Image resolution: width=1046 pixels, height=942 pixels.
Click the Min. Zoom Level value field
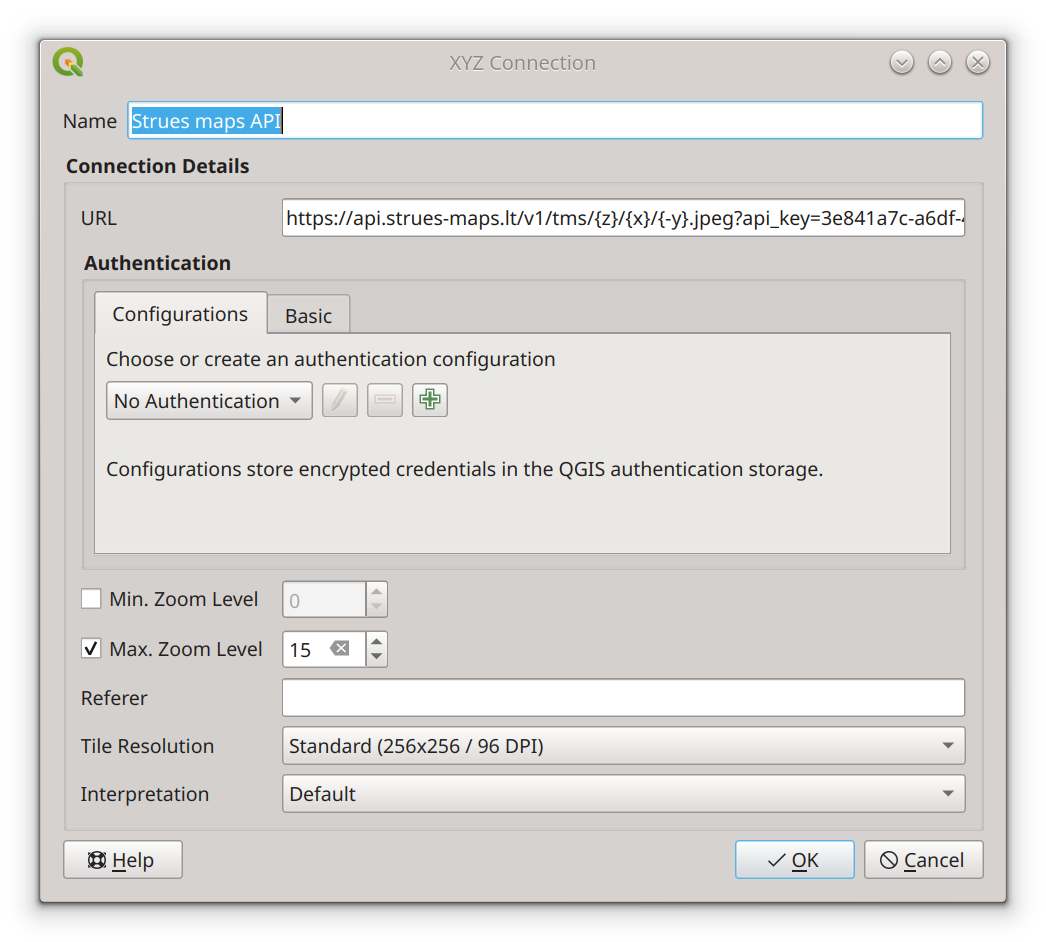324,599
